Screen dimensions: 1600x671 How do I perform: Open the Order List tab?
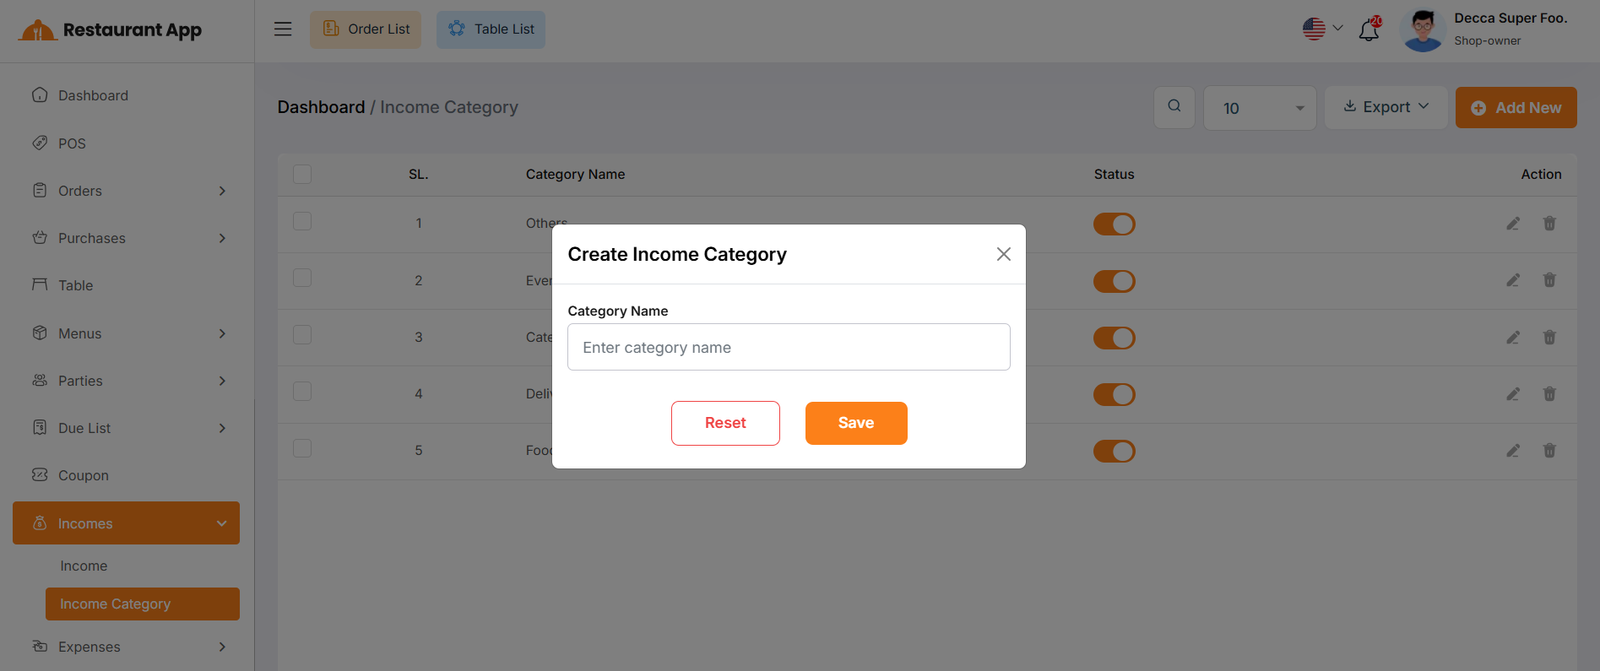(x=365, y=29)
